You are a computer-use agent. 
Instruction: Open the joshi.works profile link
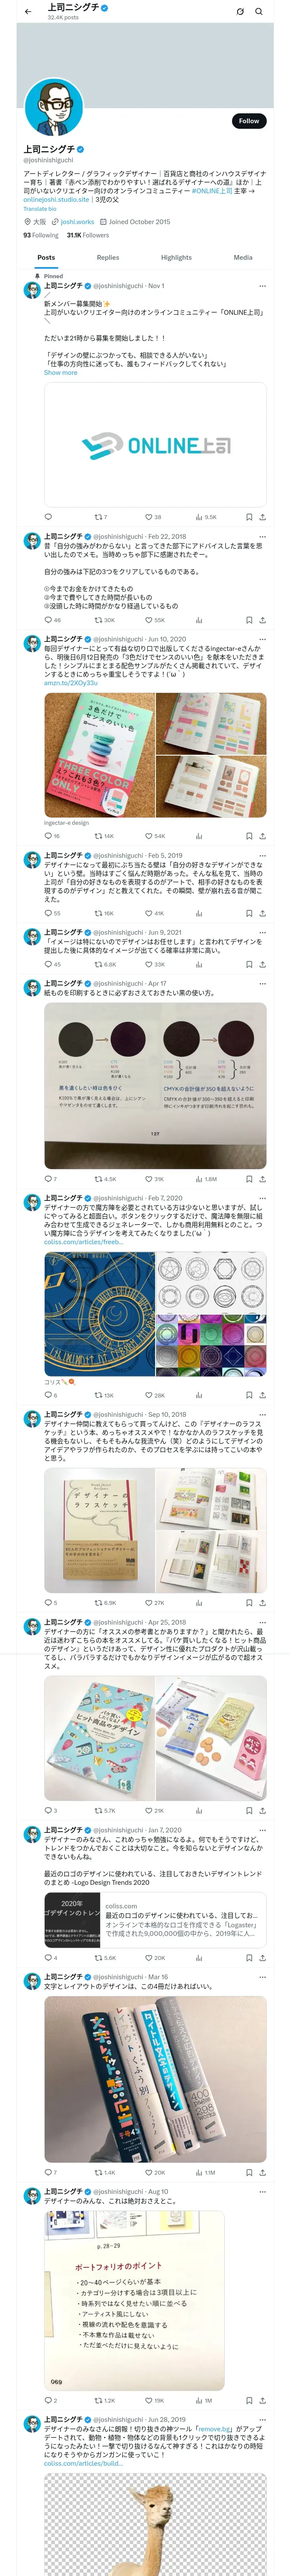pos(77,222)
